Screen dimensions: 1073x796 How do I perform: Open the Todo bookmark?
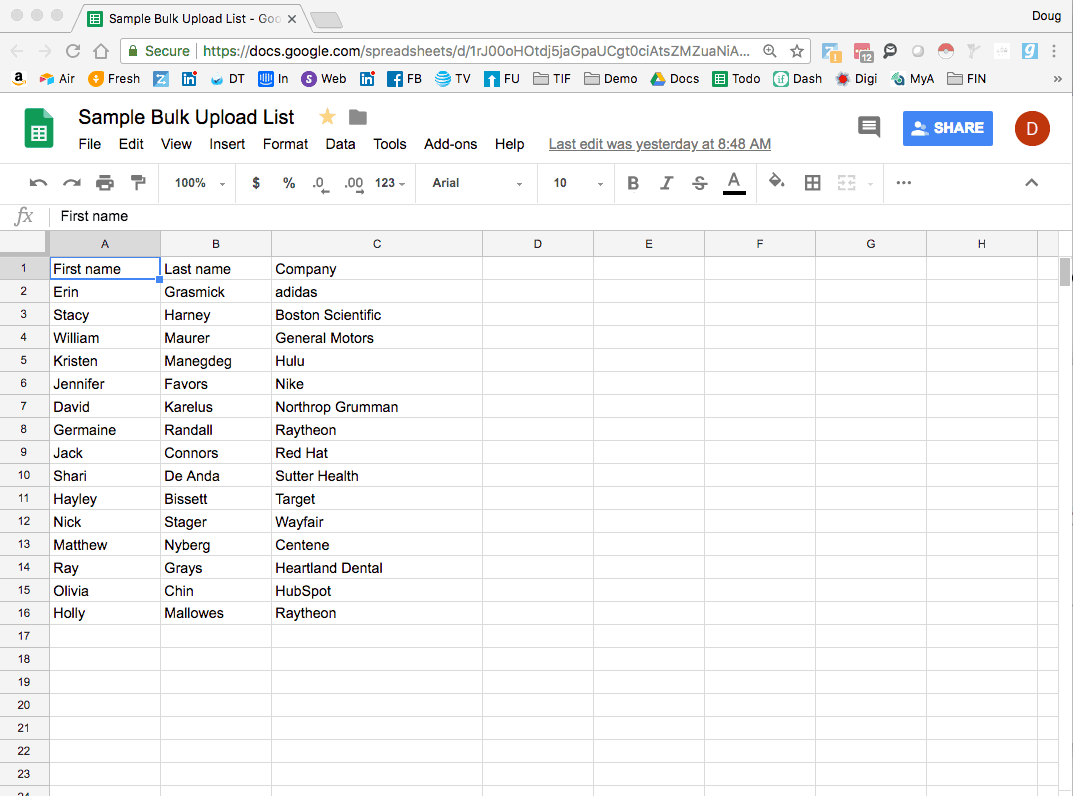(736, 79)
